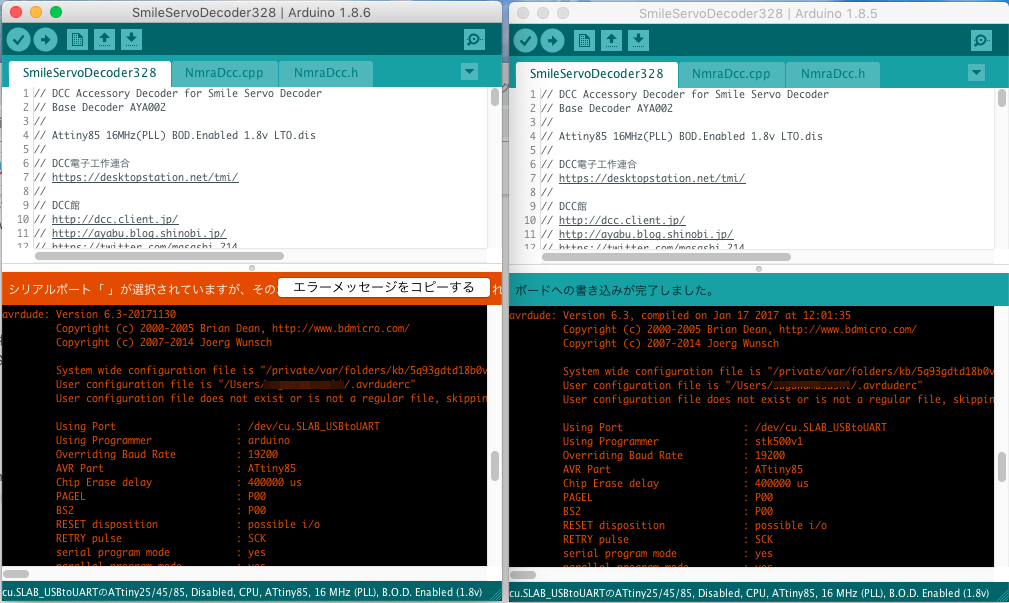Open desktopstation.net/tmi link in 1.8.6 editor
The height and width of the screenshot is (603, 1009).
click(x=145, y=178)
